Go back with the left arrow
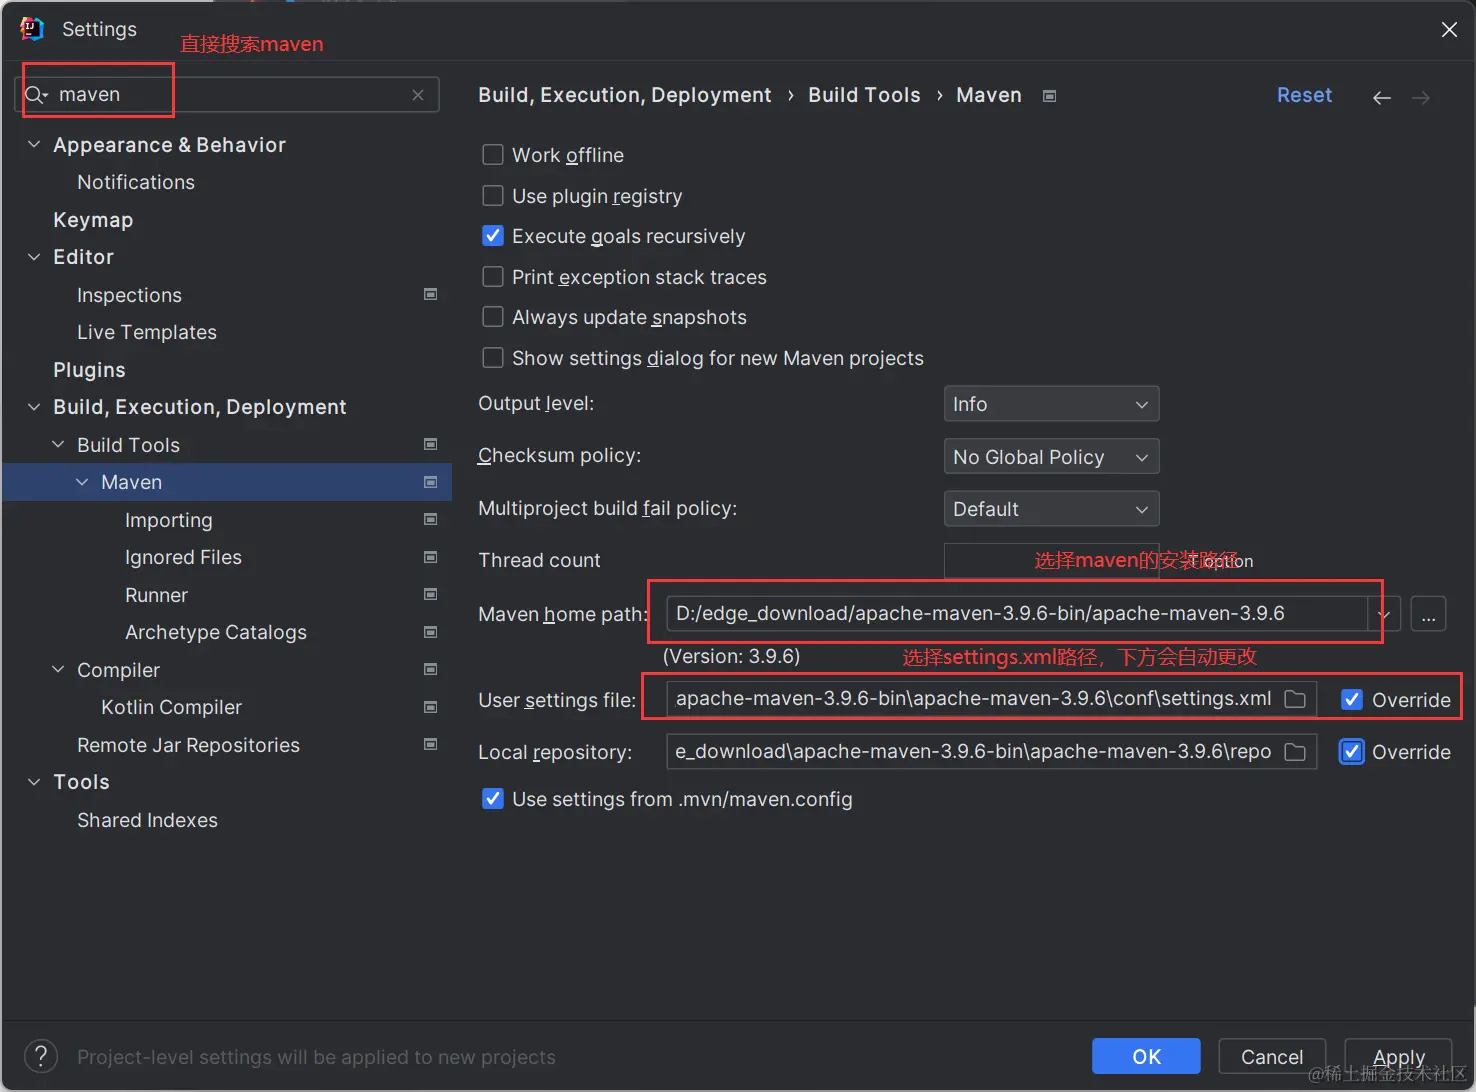This screenshot has height=1092, width=1476. 1382,97
